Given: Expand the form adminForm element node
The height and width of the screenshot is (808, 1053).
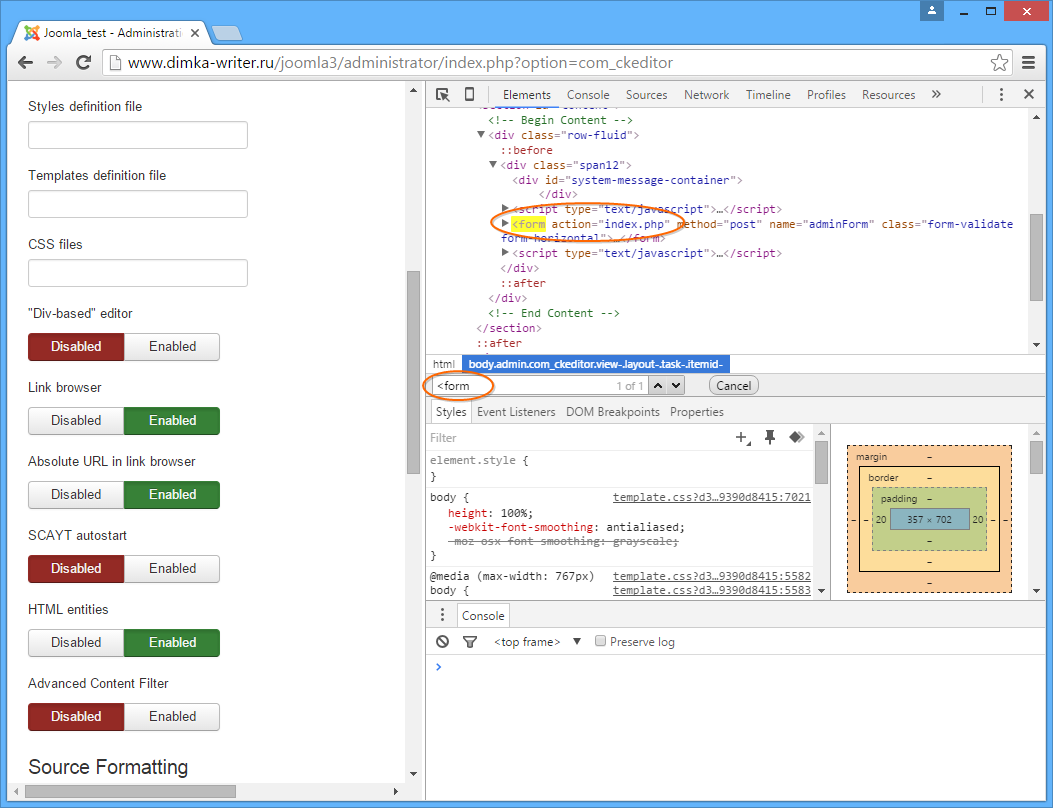Looking at the screenshot, I should (x=505, y=223).
